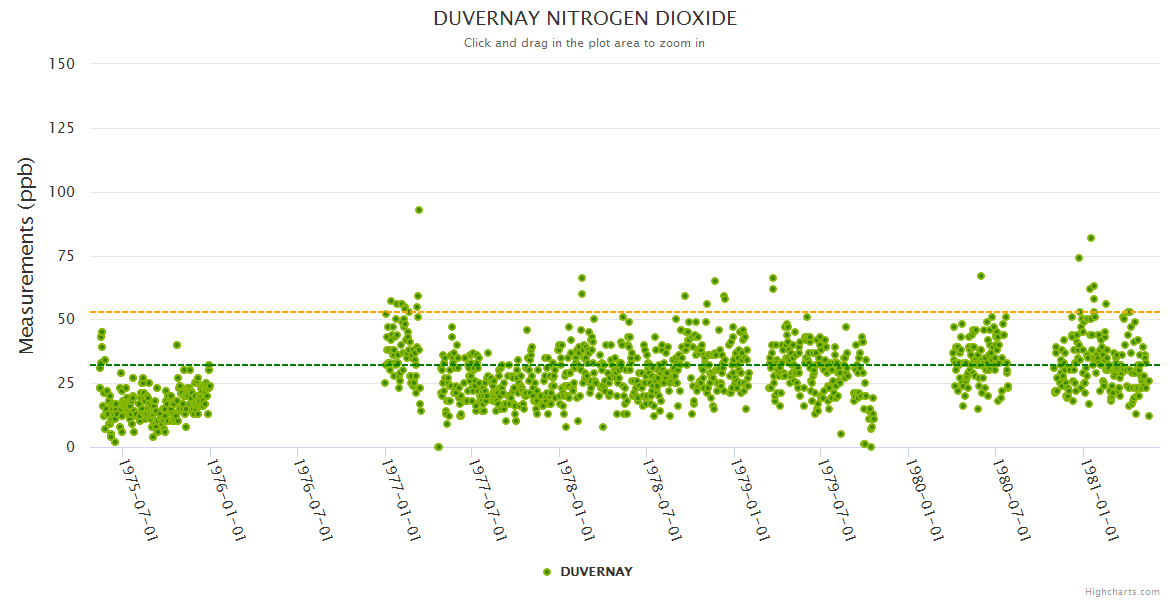
Task: Click the 1978-01-01 x-axis label
Action: coord(575,499)
